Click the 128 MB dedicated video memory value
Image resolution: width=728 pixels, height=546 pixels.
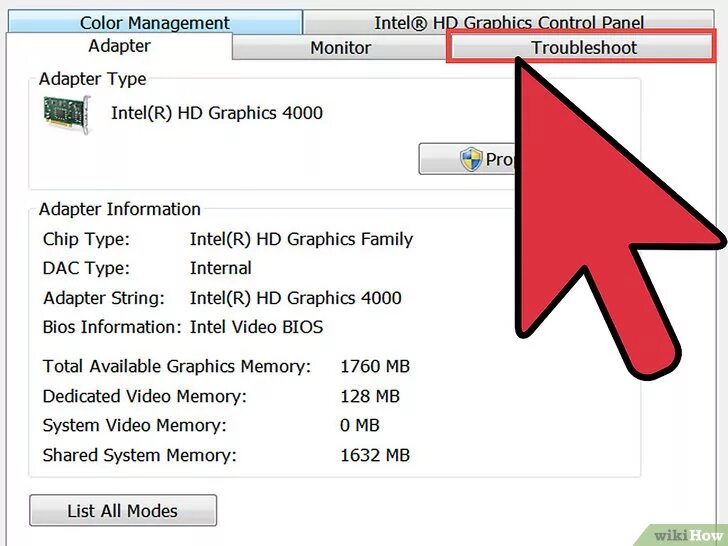click(370, 396)
